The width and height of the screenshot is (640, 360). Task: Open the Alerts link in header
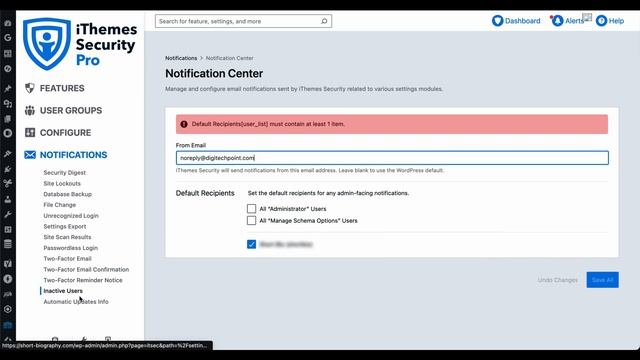575,21
